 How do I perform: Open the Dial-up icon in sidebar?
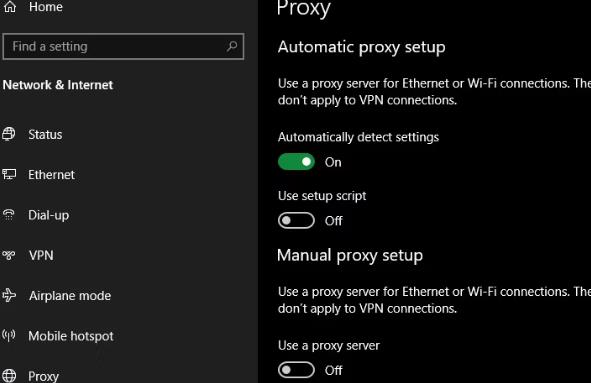coord(9,215)
